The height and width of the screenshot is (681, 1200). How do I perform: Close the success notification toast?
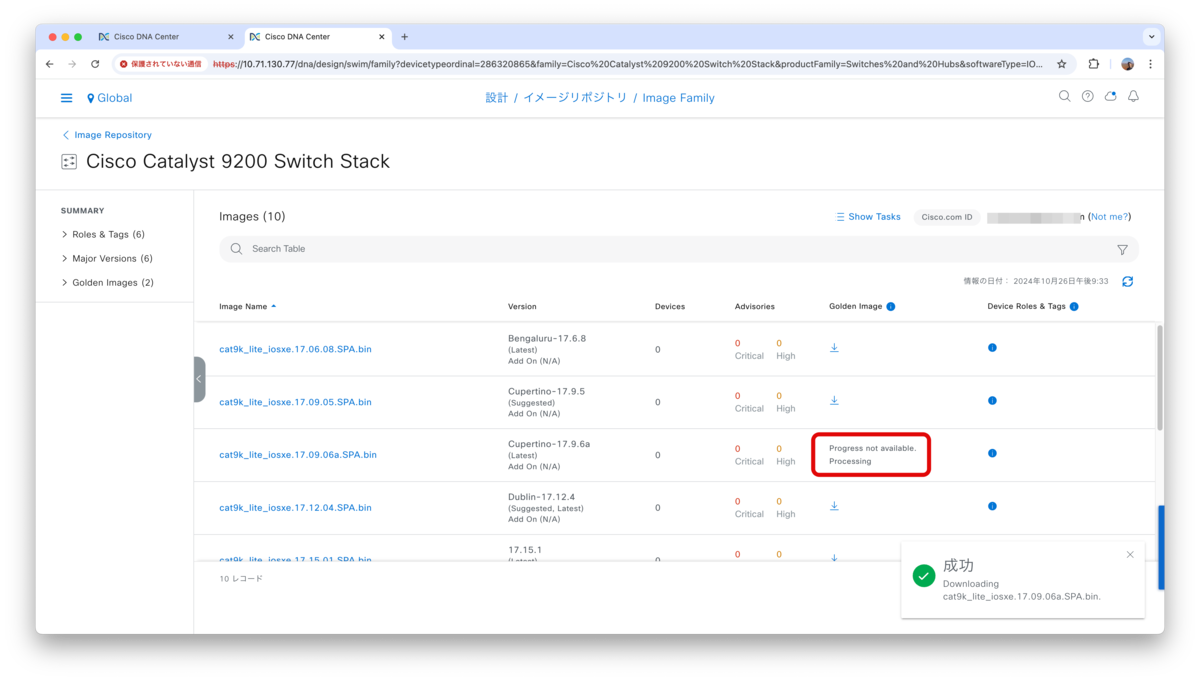click(x=1130, y=555)
